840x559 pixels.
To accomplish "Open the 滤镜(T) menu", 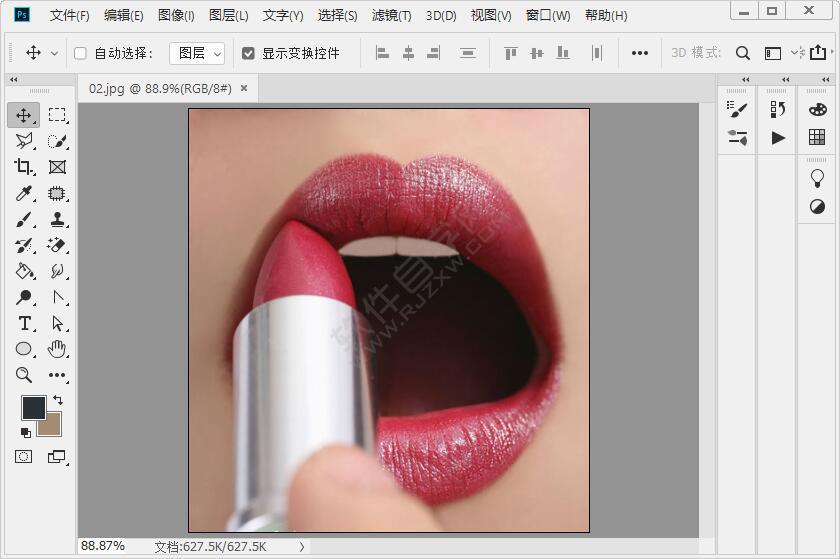I will pos(391,15).
